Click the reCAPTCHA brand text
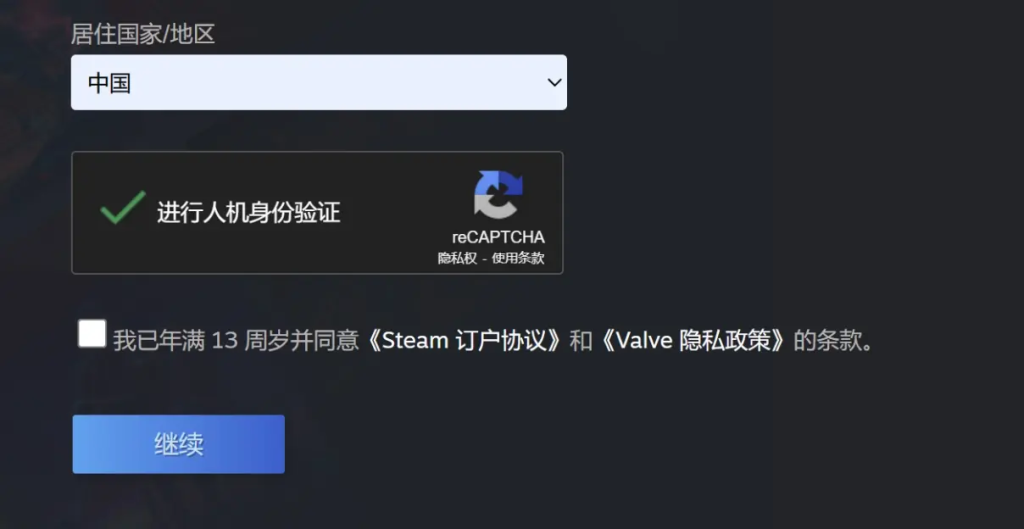The height and width of the screenshot is (529, 1024). coord(498,237)
